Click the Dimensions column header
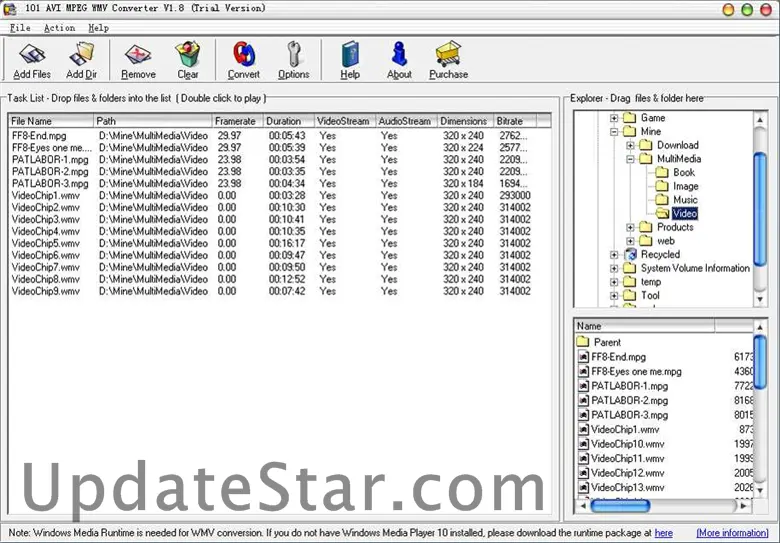This screenshot has height=543, width=780. coord(466,121)
